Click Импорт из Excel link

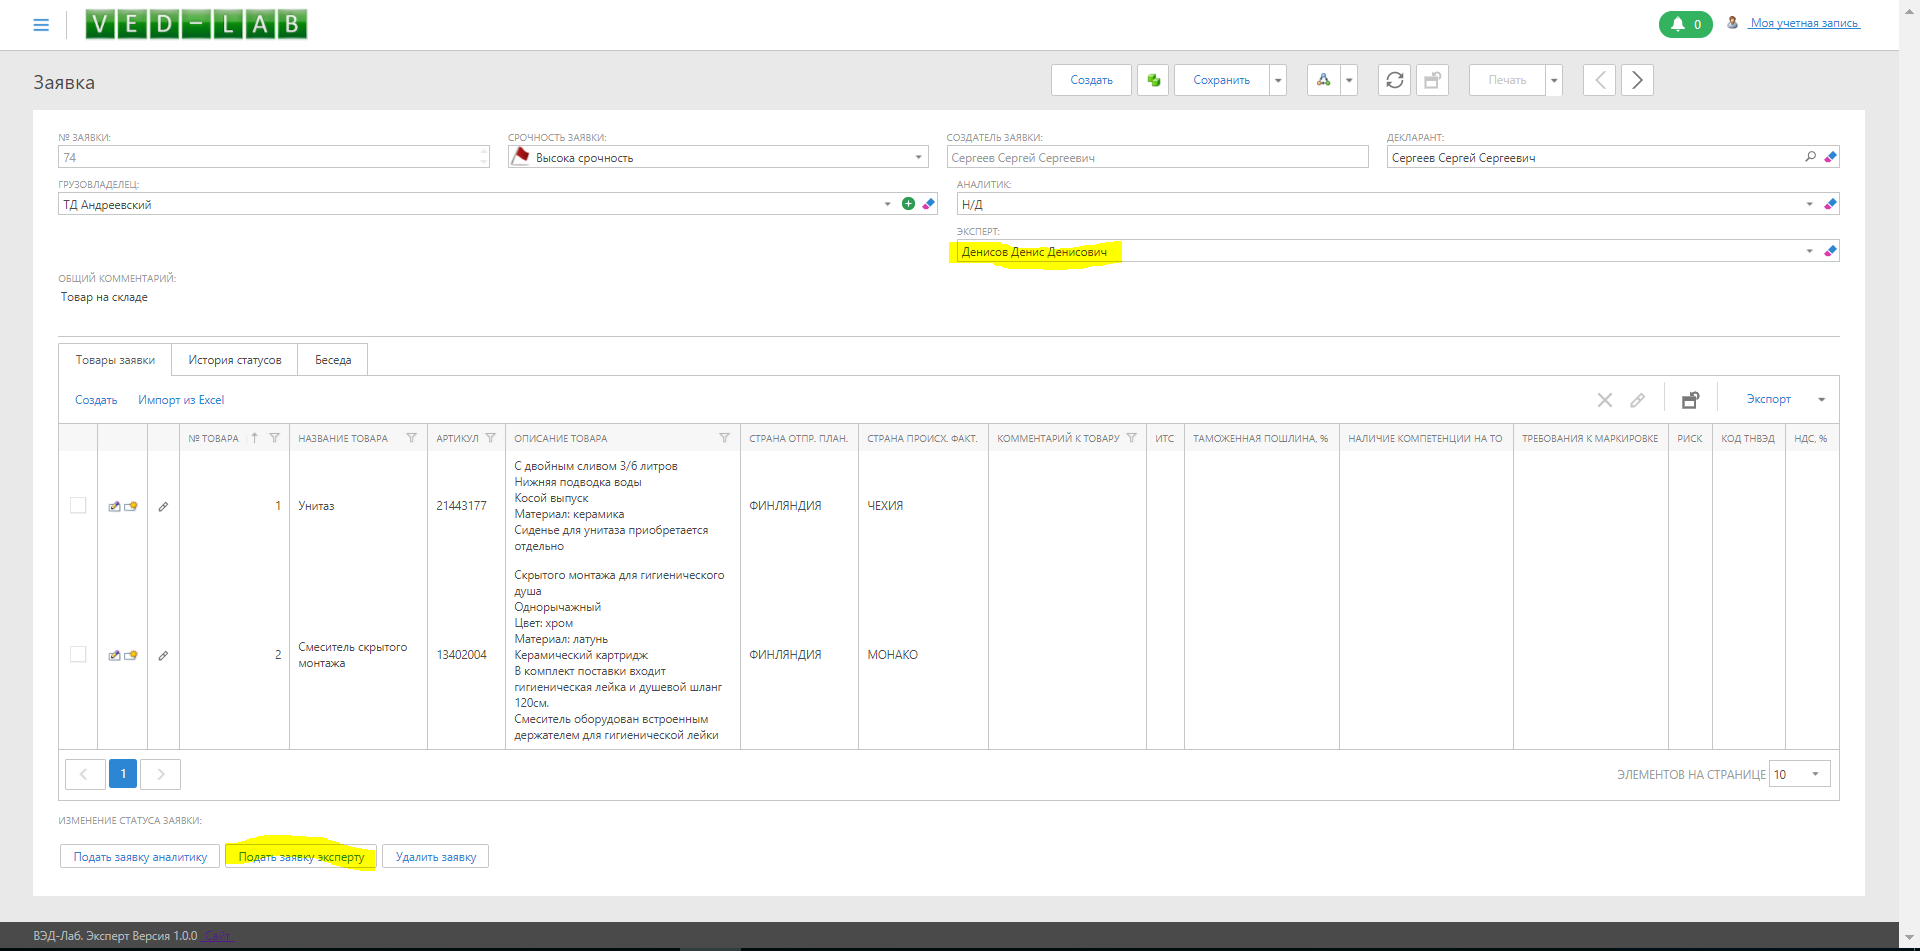click(181, 400)
